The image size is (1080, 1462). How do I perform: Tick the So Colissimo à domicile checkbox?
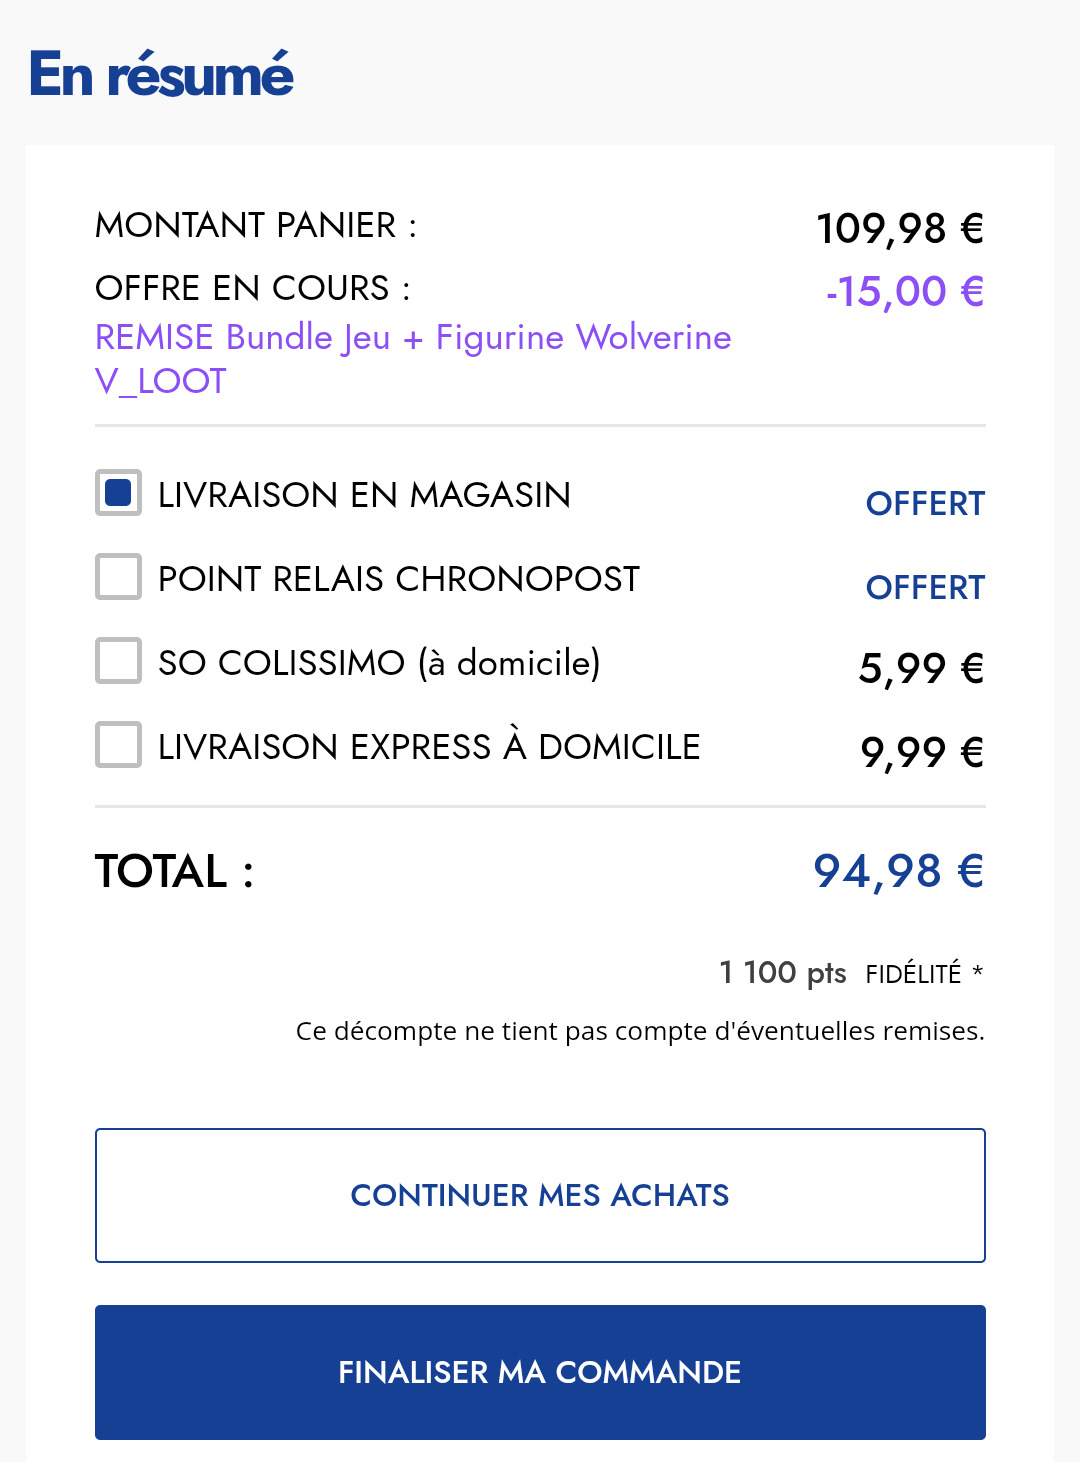[118, 661]
